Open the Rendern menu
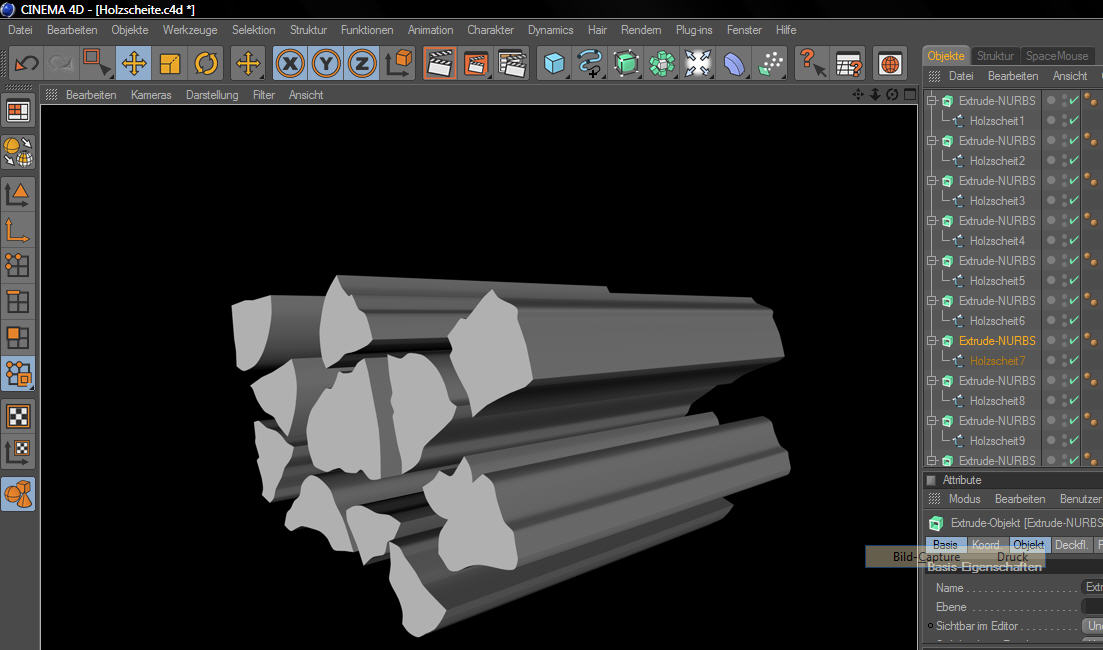The image size is (1103, 650). pyautogui.click(x=641, y=30)
